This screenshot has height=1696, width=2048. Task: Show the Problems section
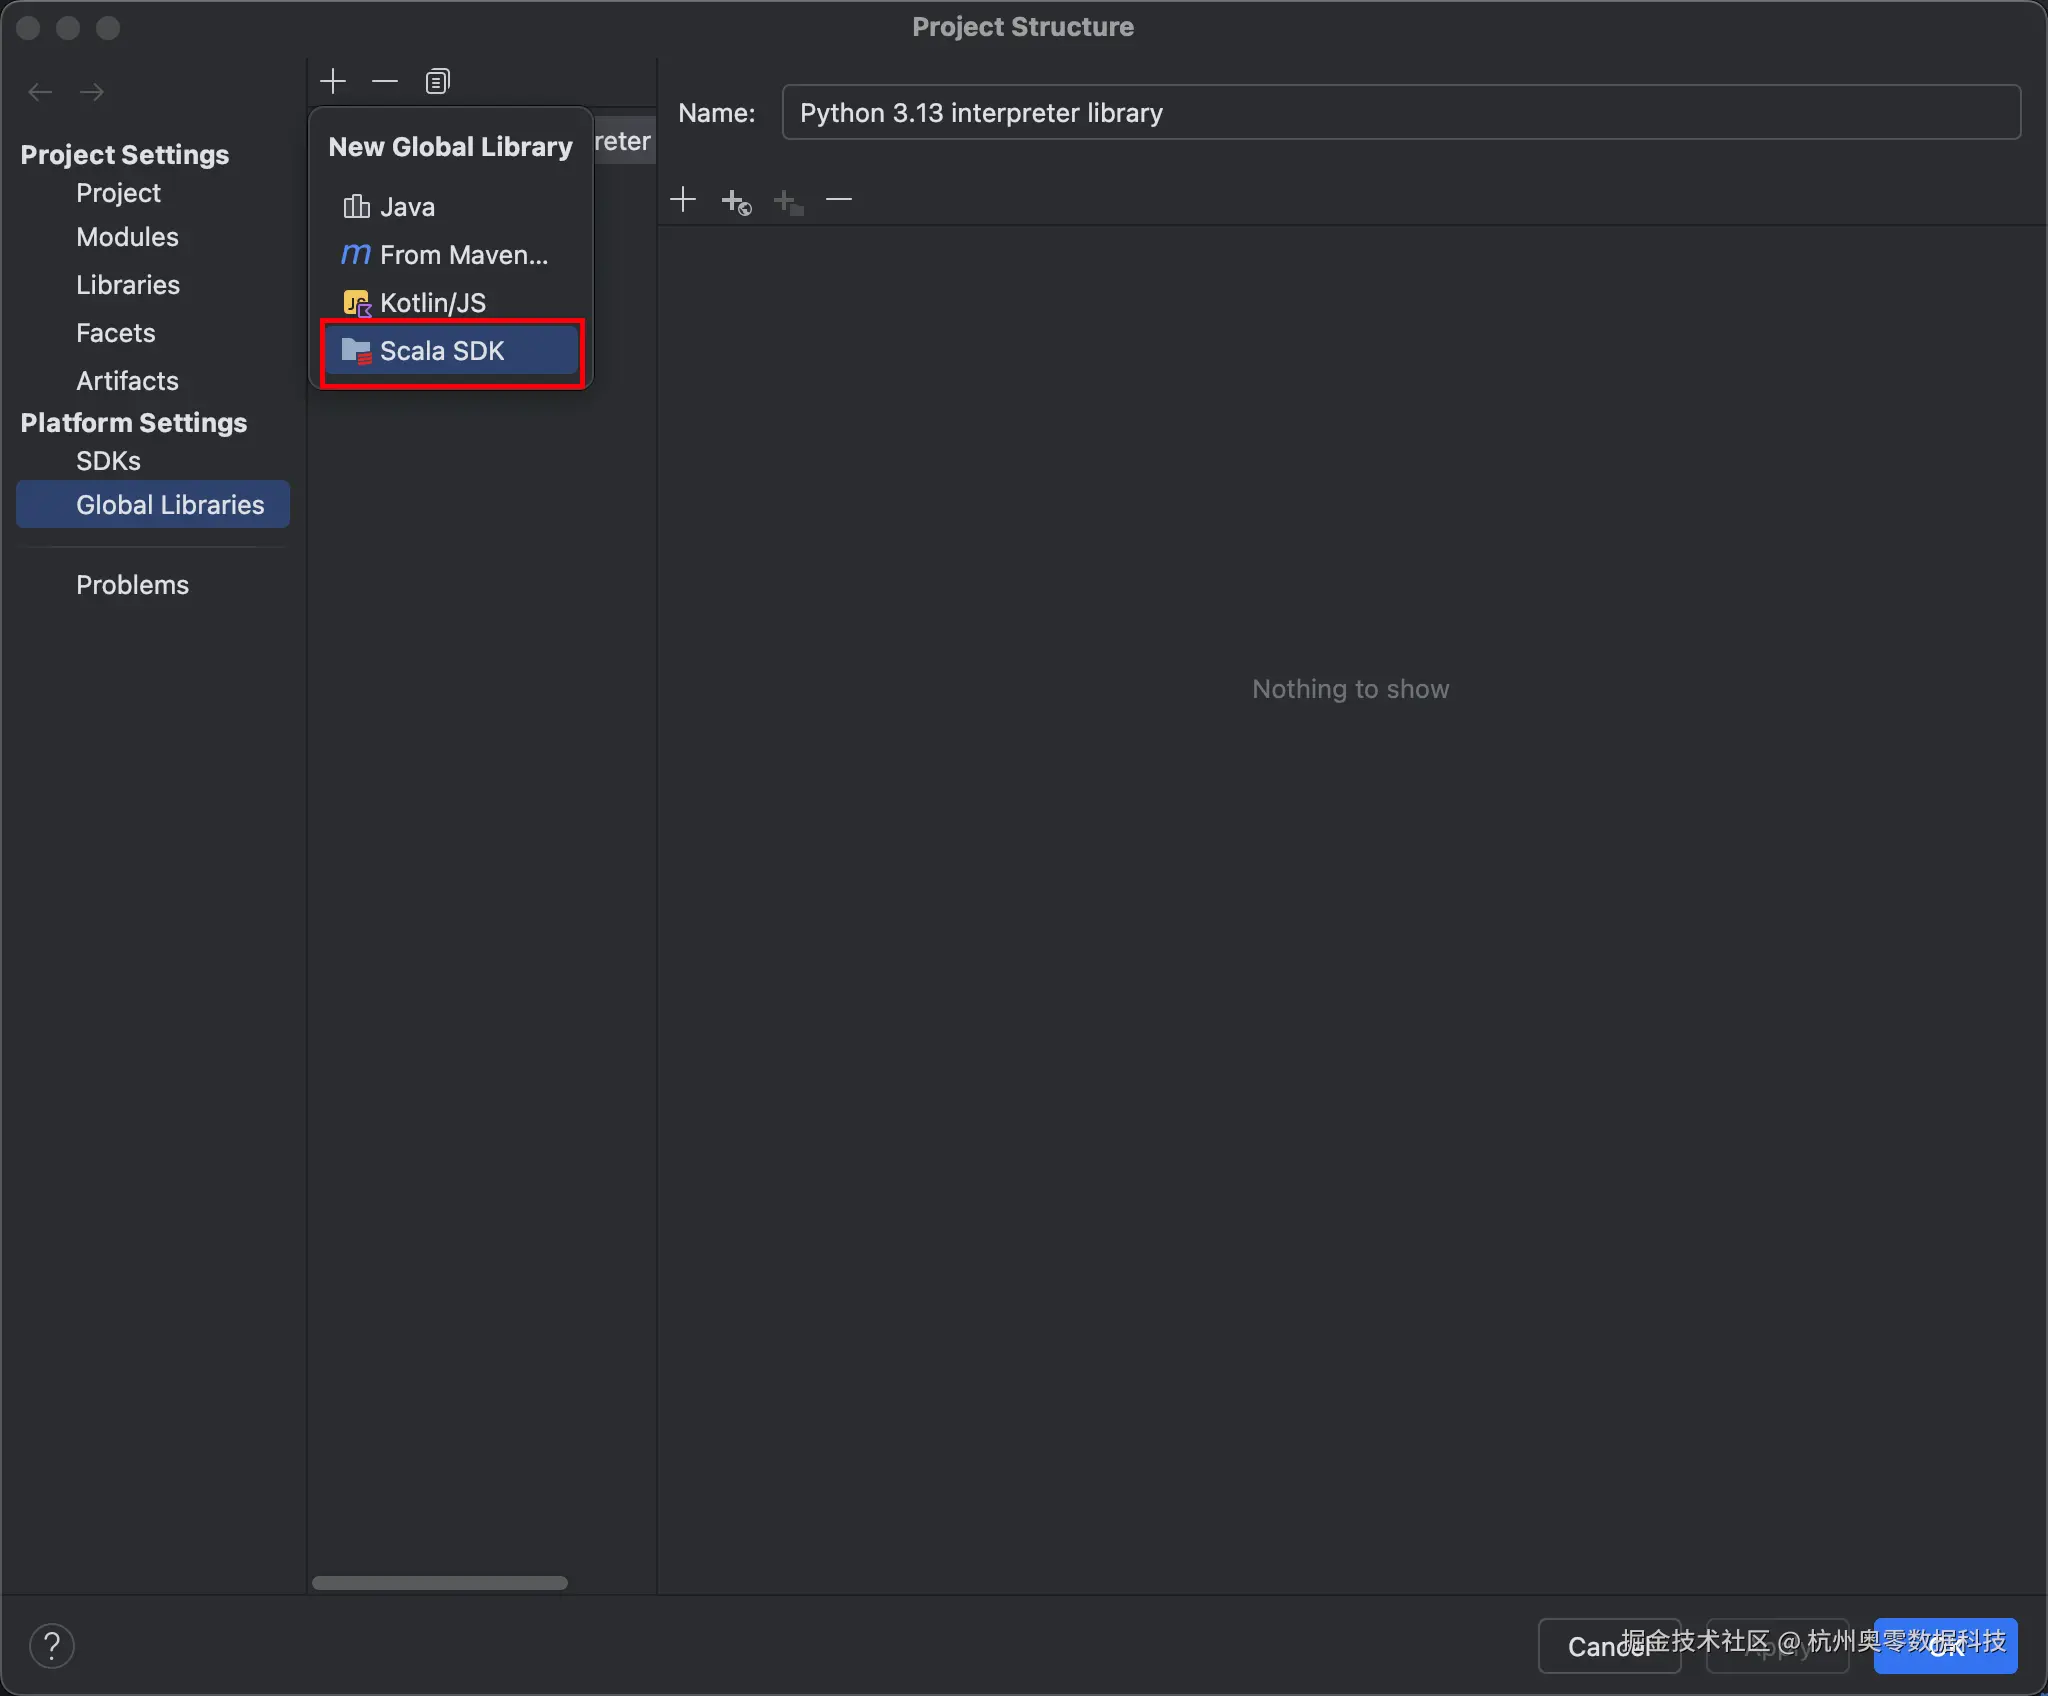(x=132, y=585)
